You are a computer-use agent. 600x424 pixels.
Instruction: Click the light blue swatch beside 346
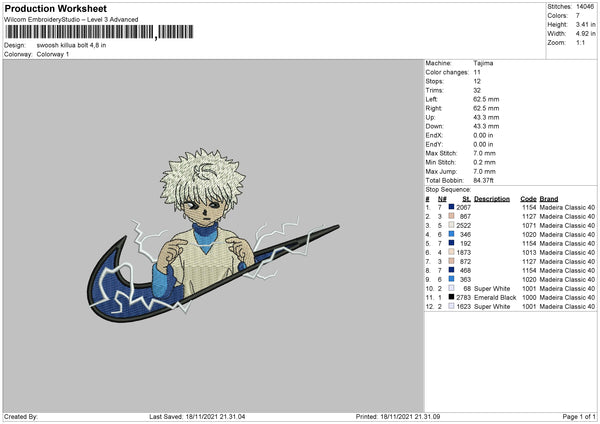point(451,234)
